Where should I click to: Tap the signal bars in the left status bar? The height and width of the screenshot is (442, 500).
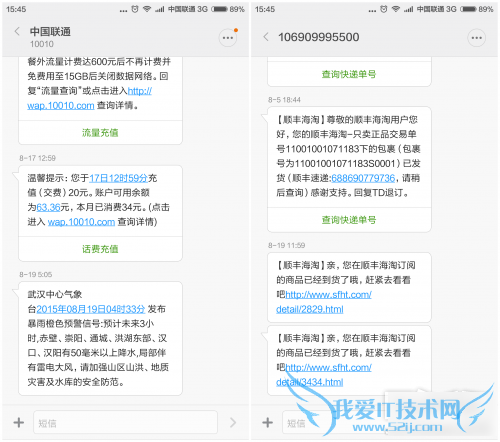pyautogui.click(x=160, y=9)
